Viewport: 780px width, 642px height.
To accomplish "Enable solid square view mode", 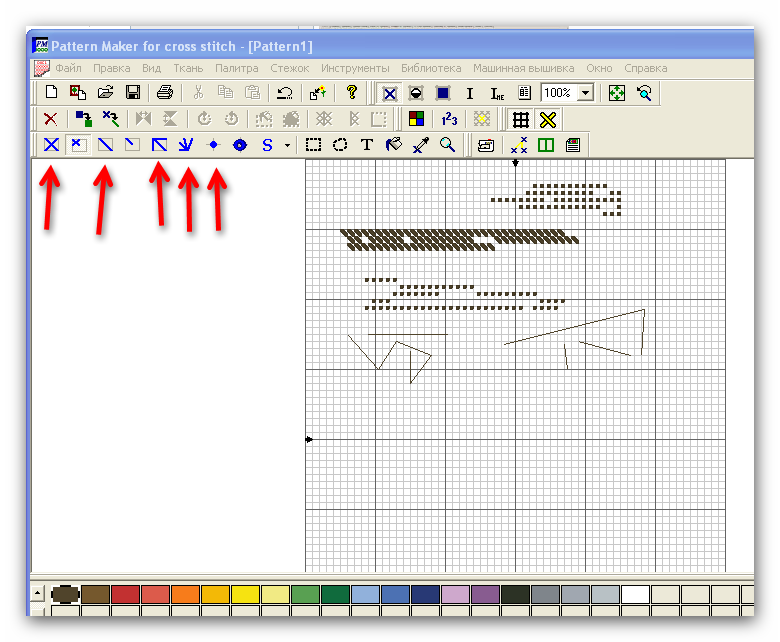I will [443, 93].
